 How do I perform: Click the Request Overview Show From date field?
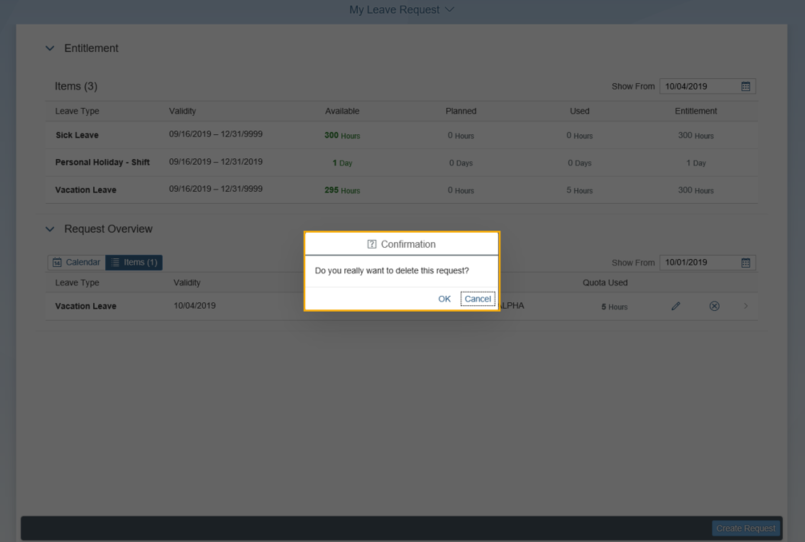coord(698,263)
